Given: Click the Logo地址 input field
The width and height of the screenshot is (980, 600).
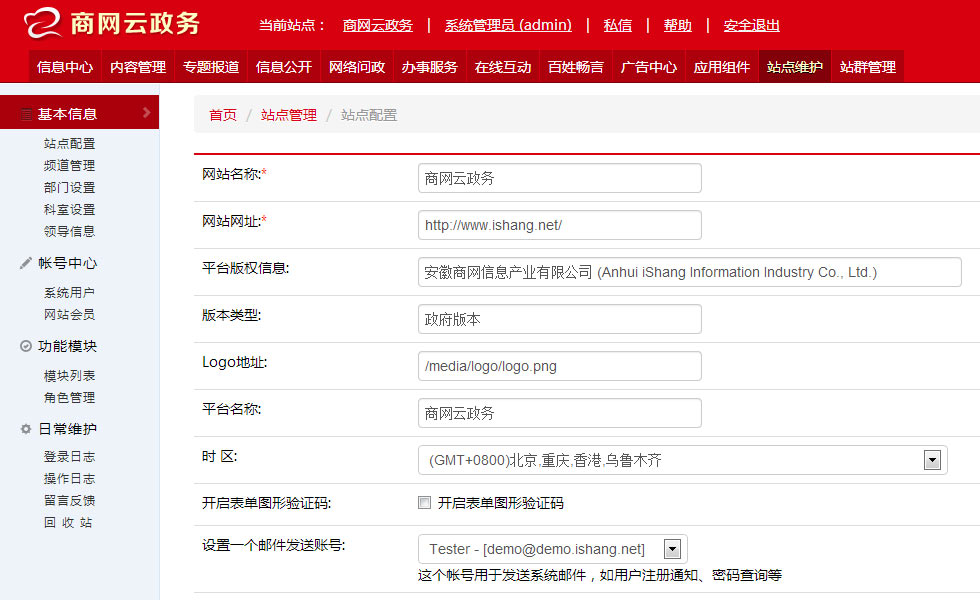Looking at the screenshot, I should (559, 366).
